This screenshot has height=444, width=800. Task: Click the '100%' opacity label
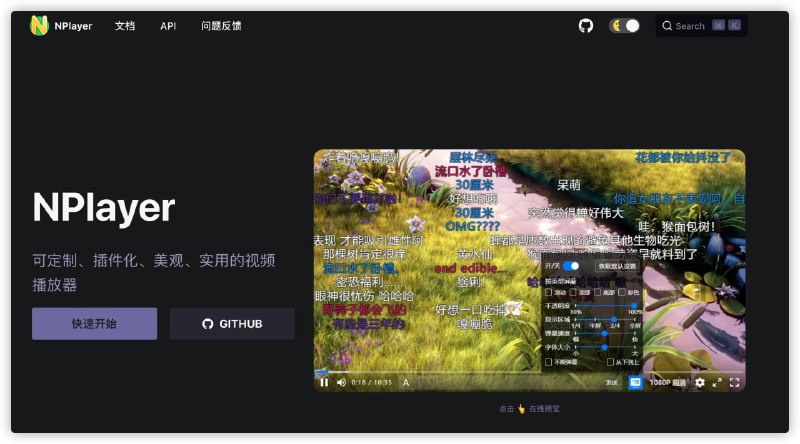635,312
